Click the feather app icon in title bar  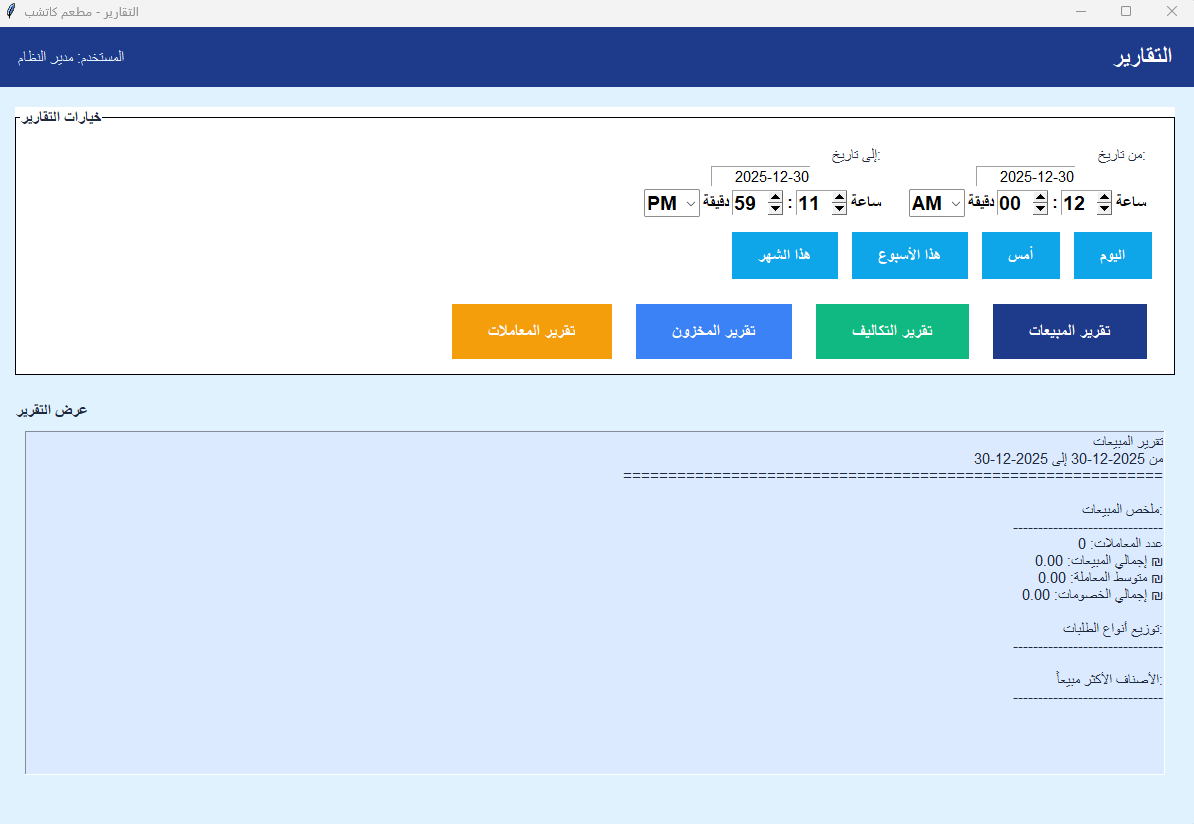coord(11,11)
